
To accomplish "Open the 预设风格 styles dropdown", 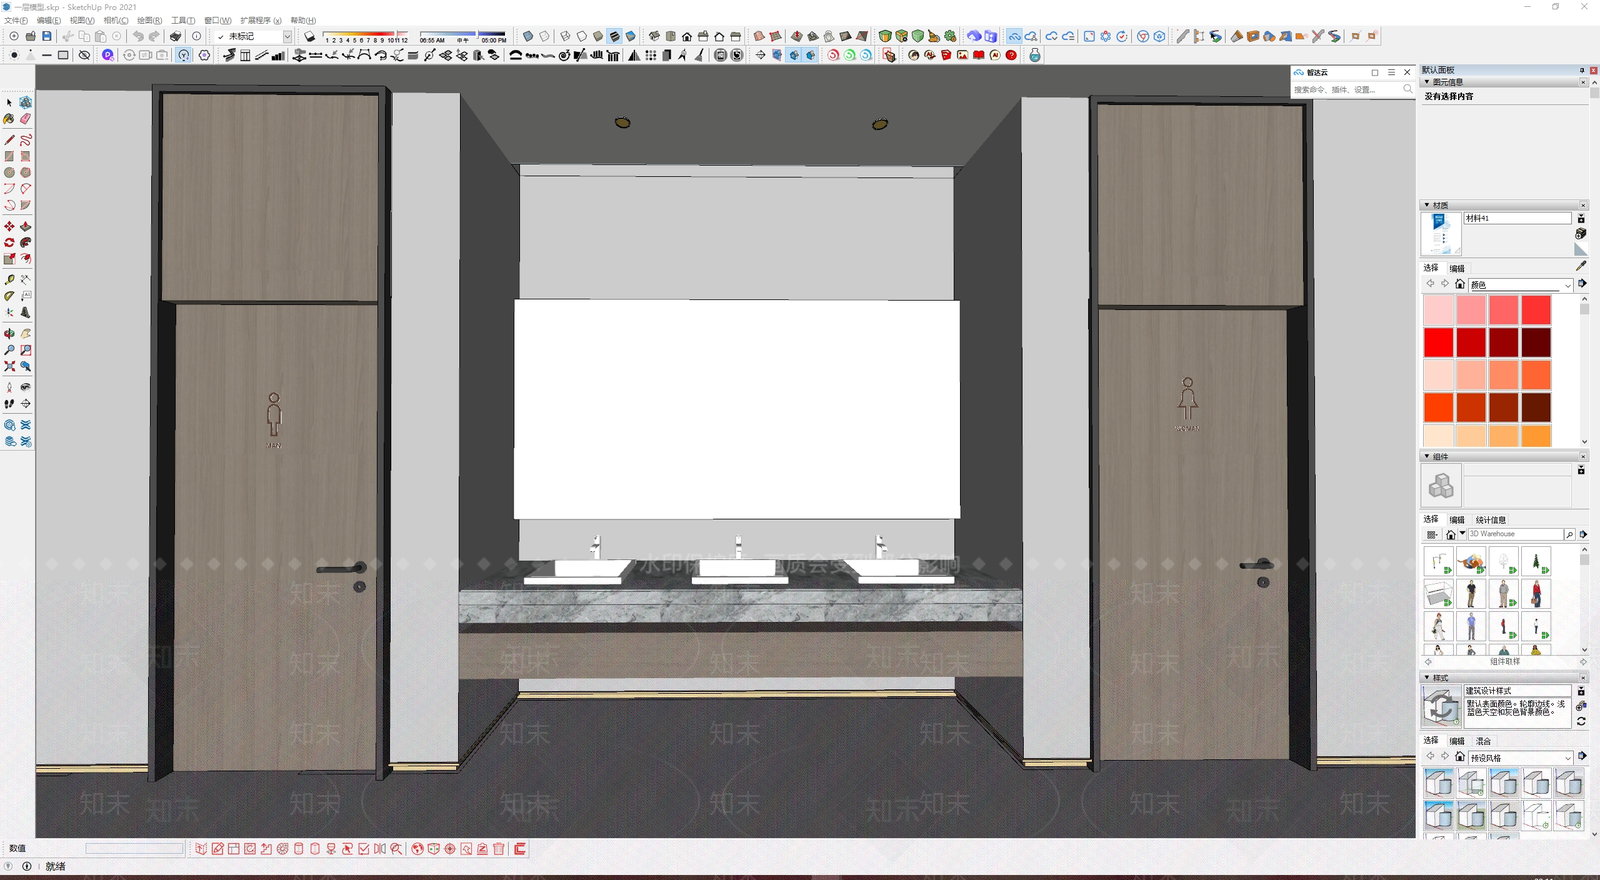I will [1520, 757].
